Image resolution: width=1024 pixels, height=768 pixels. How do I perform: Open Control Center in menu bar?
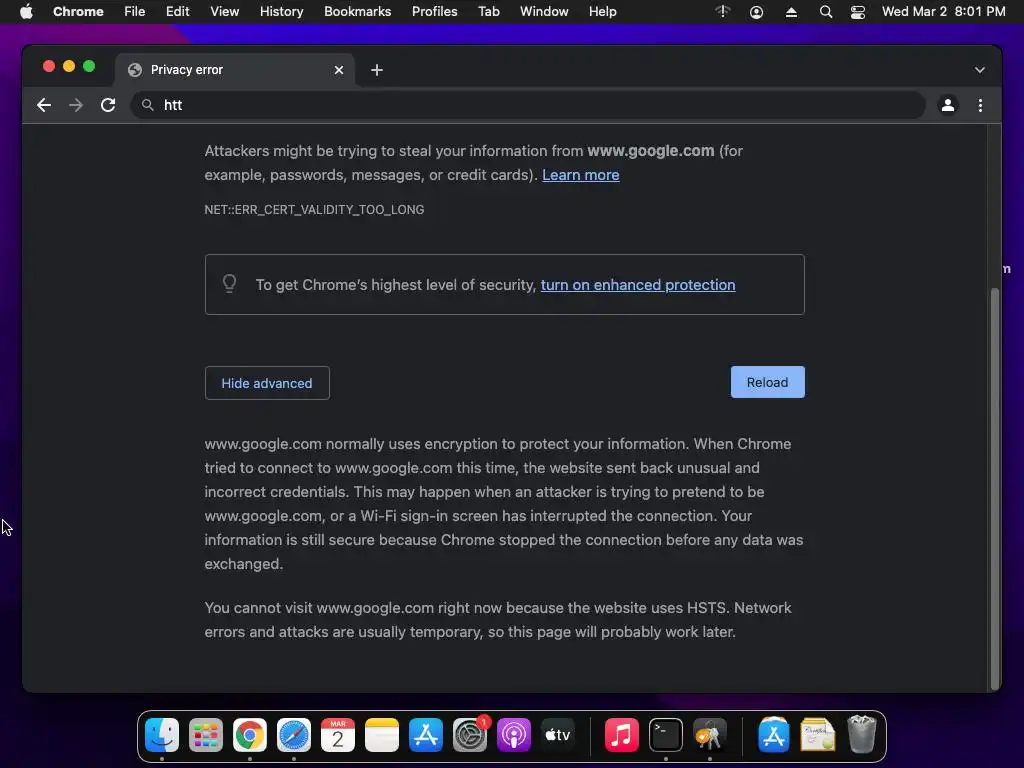coord(857,12)
